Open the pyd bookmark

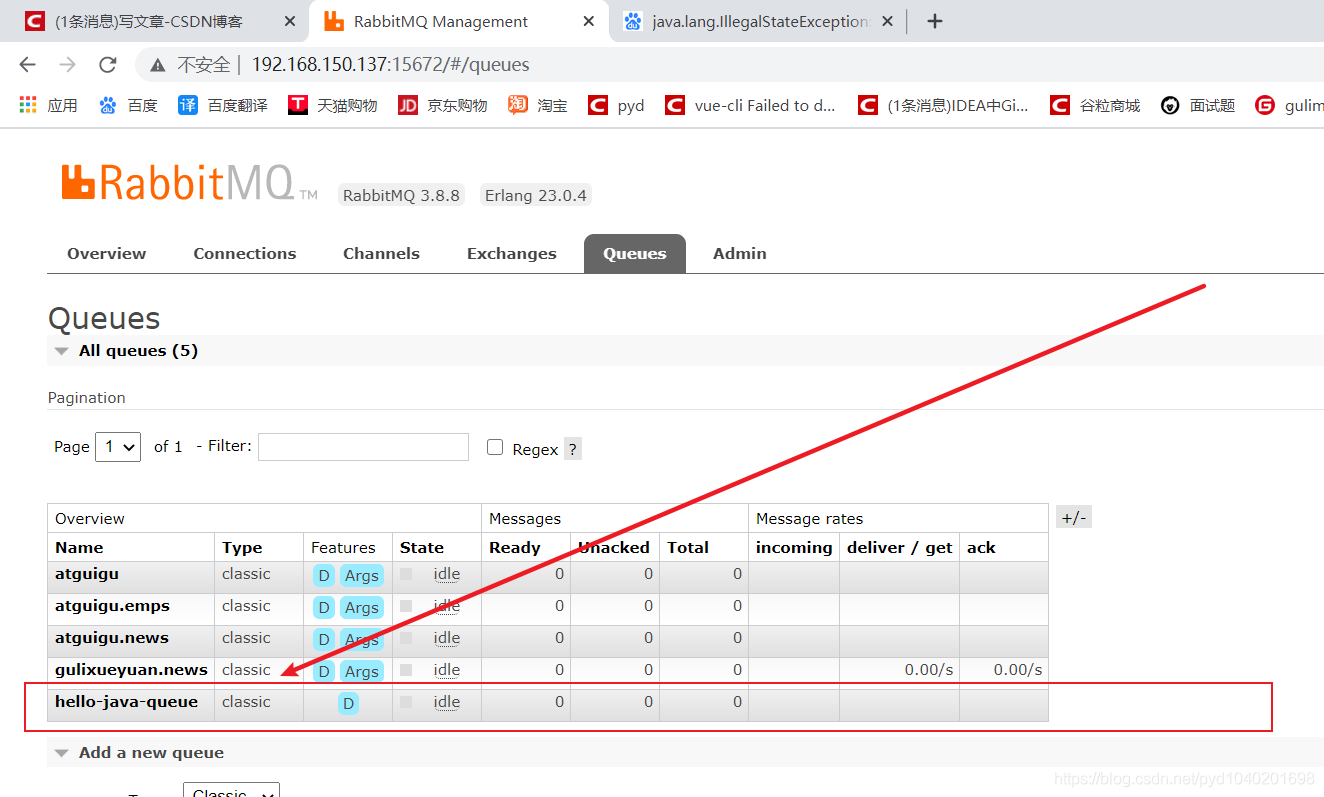617,105
